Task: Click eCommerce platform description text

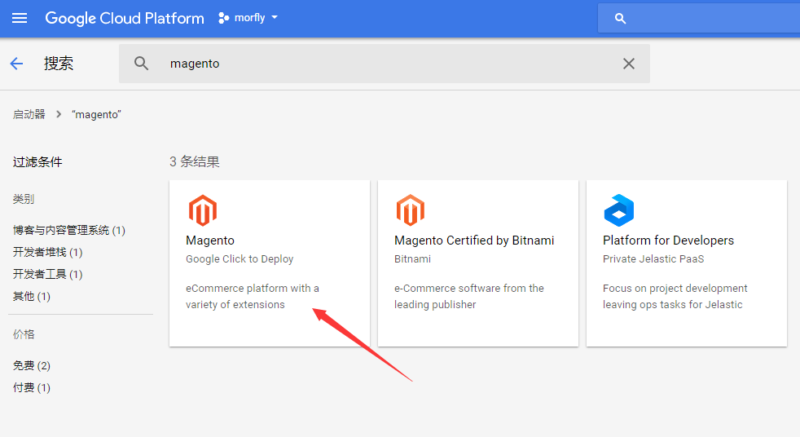Action: [252, 296]
